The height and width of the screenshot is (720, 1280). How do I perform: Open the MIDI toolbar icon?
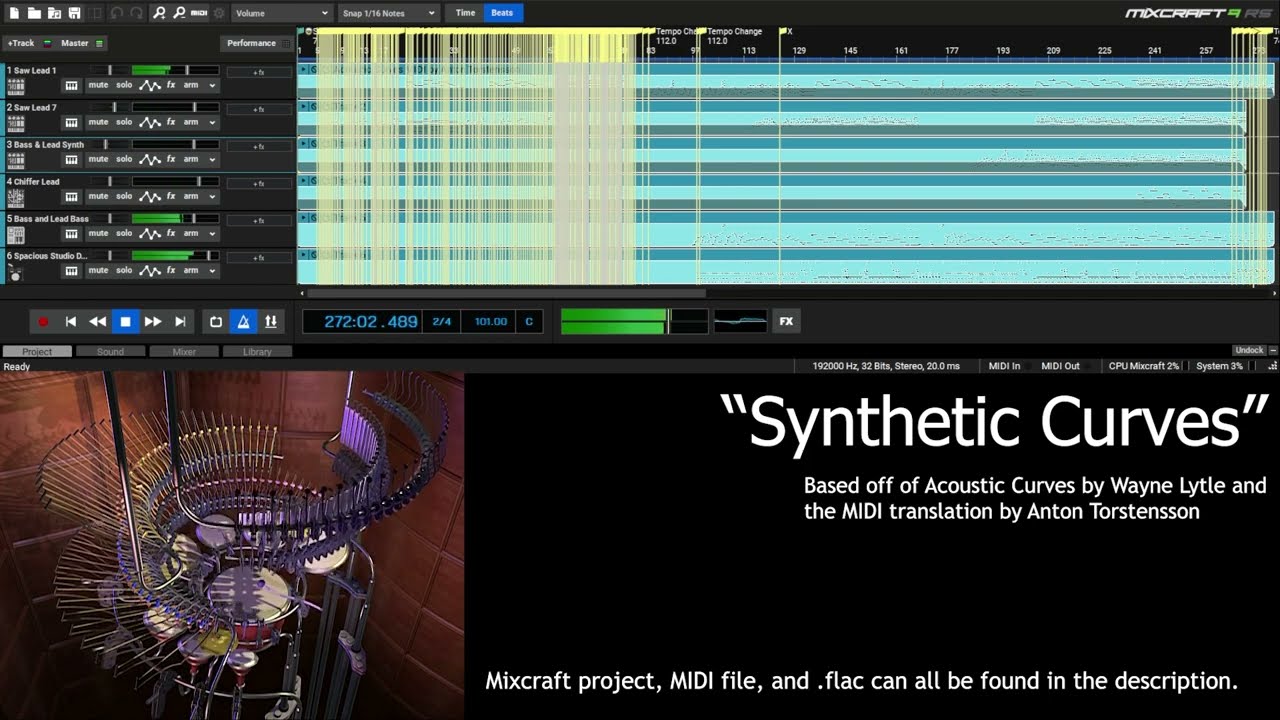click(x=198, y=13)
